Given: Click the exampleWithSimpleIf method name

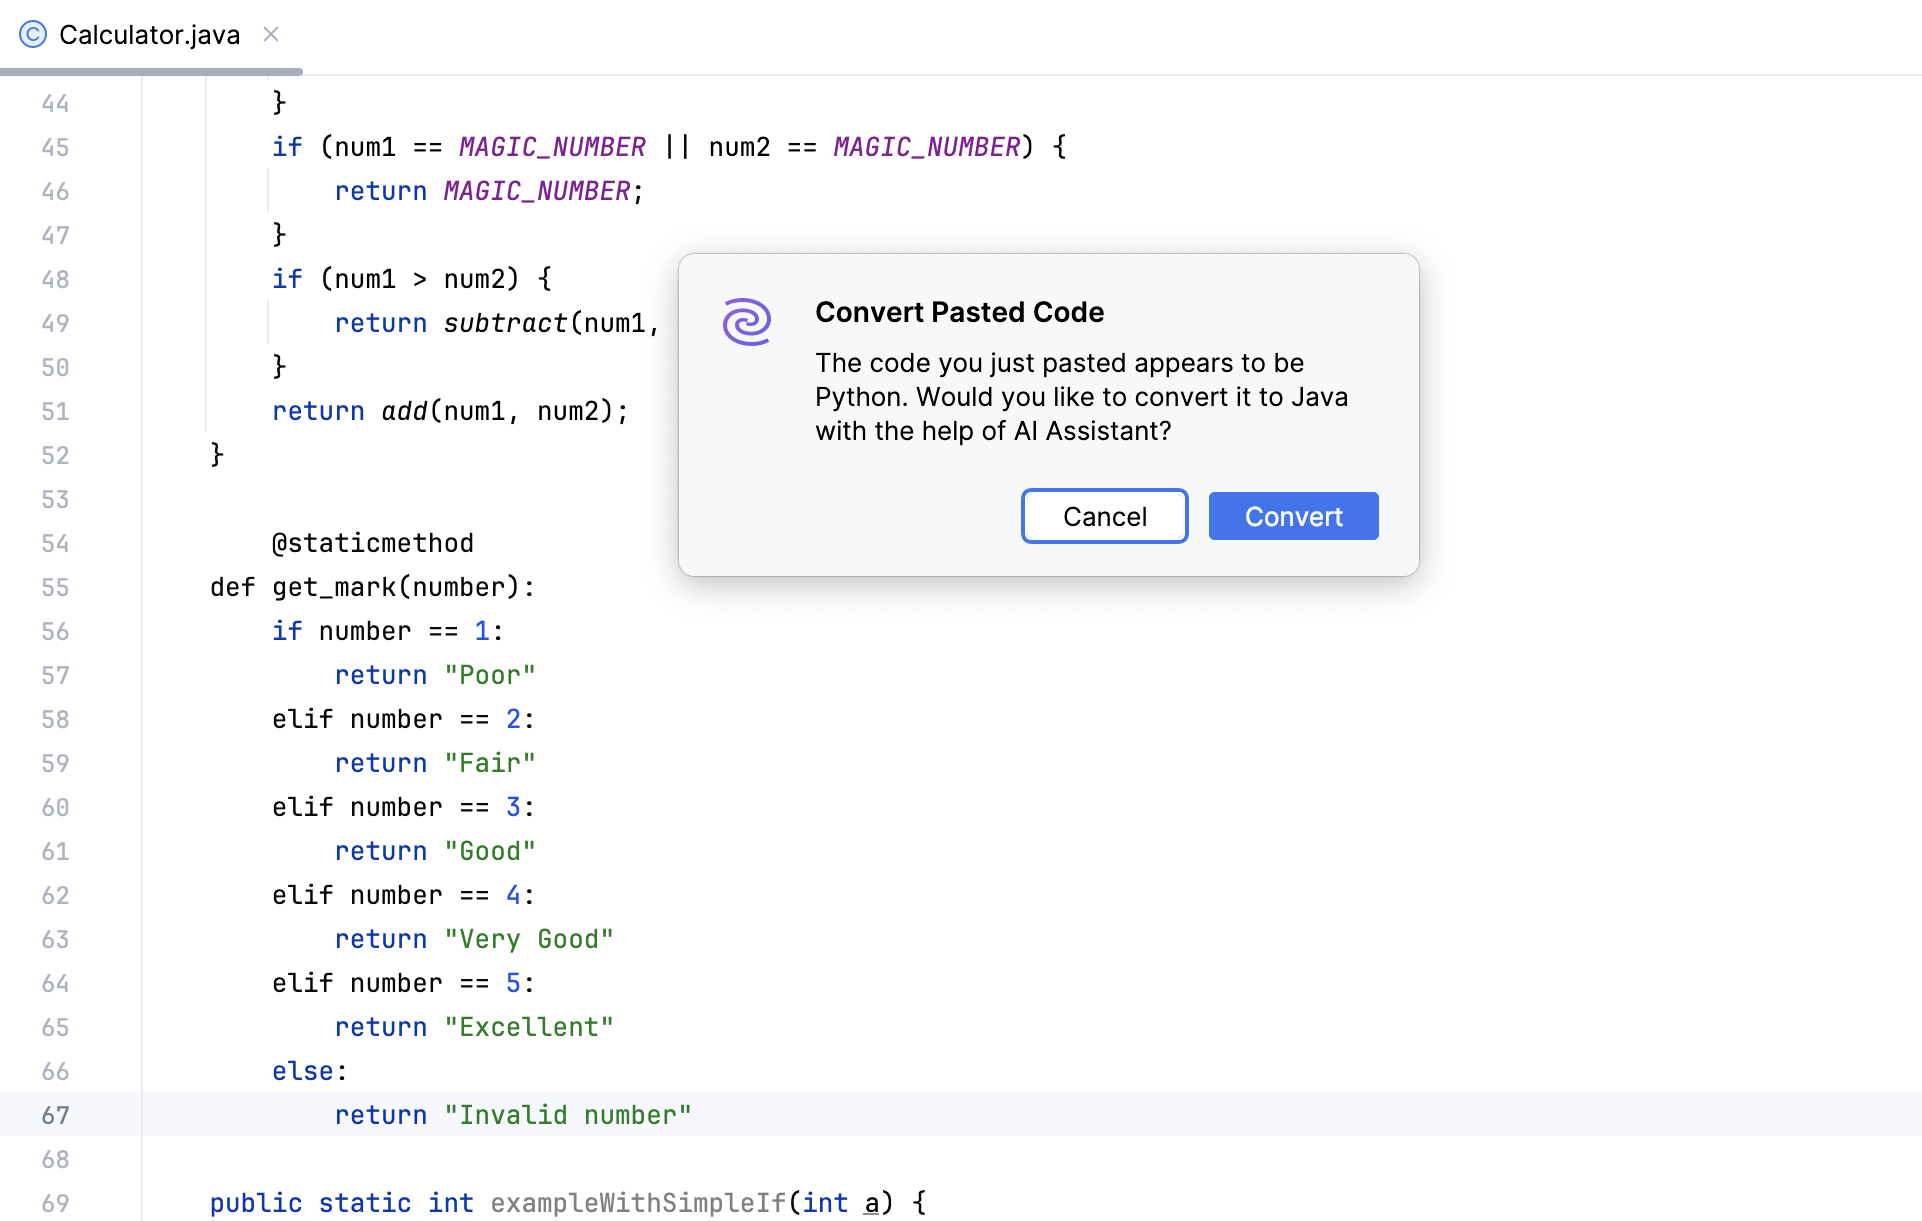Looking at the screenshot, I should point(637,1203).
